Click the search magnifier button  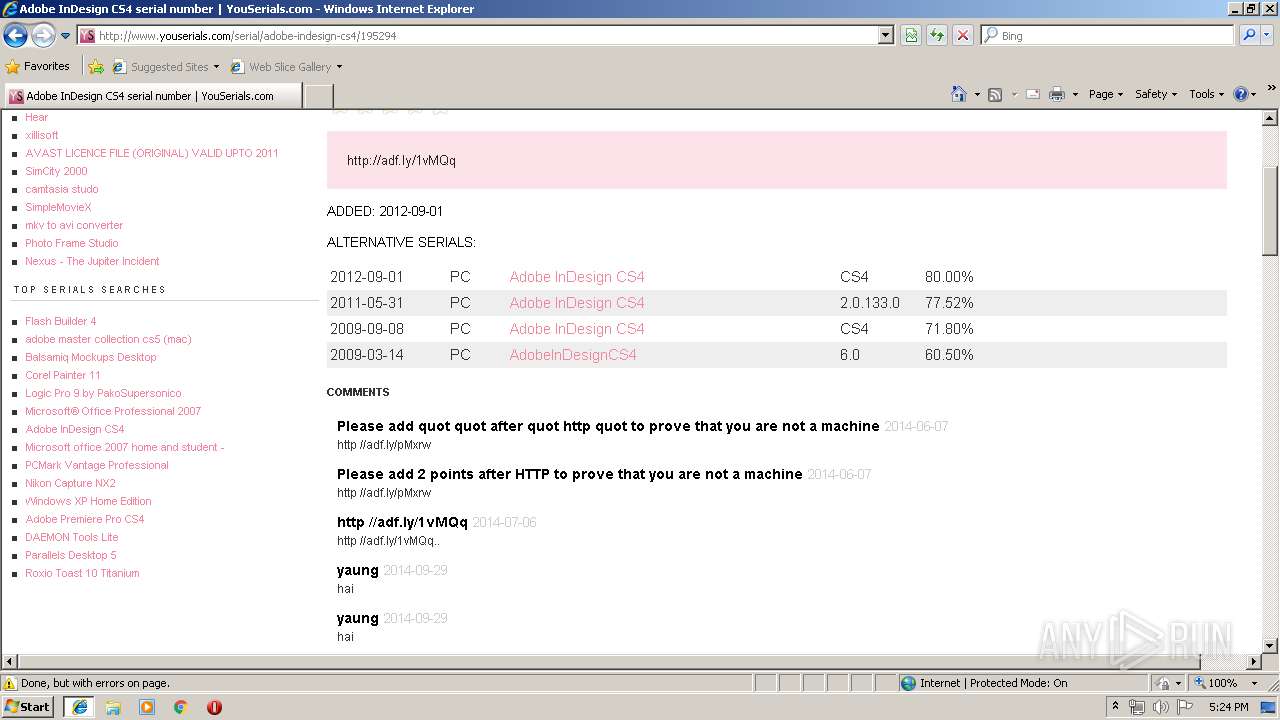(x=1248, y=35)
